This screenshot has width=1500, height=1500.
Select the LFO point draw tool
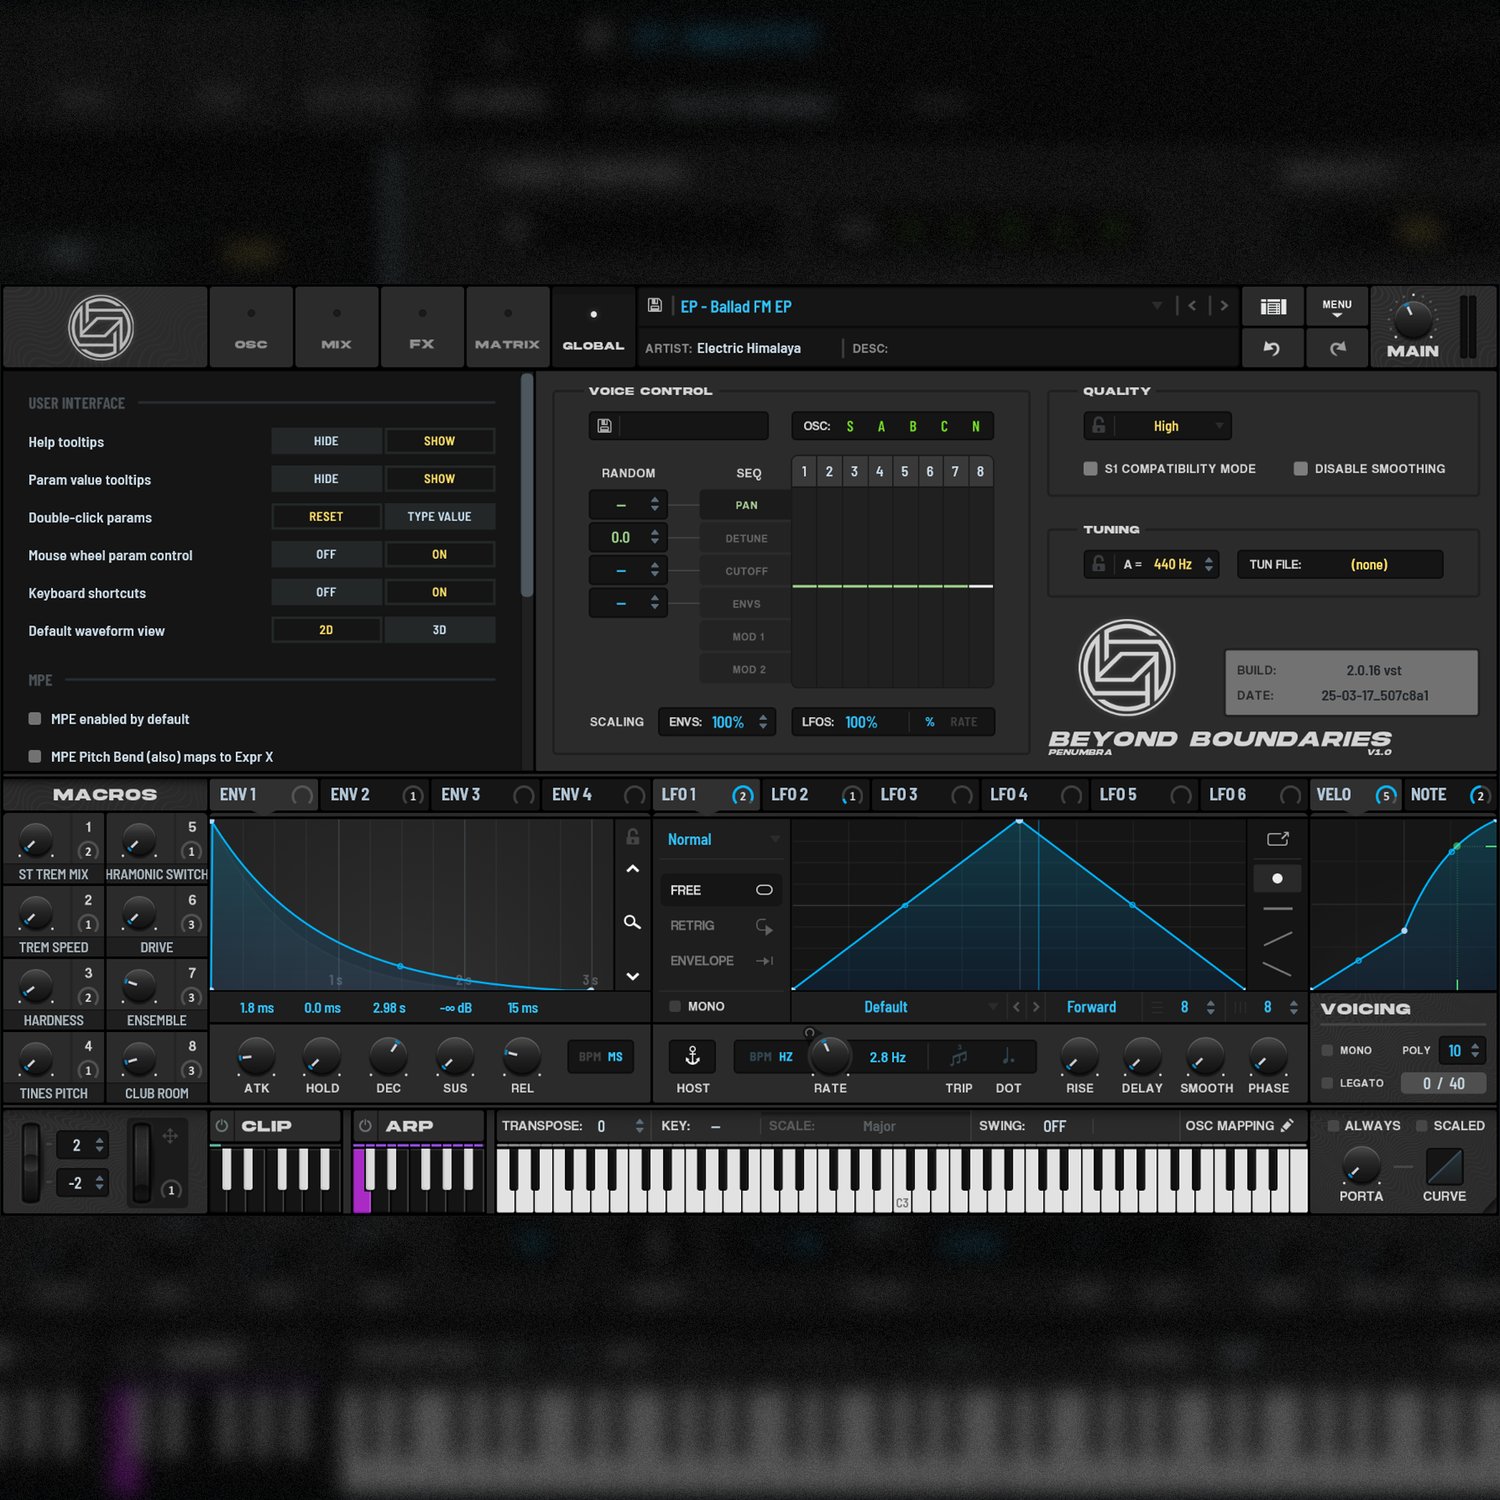[x=1277, y=878]
